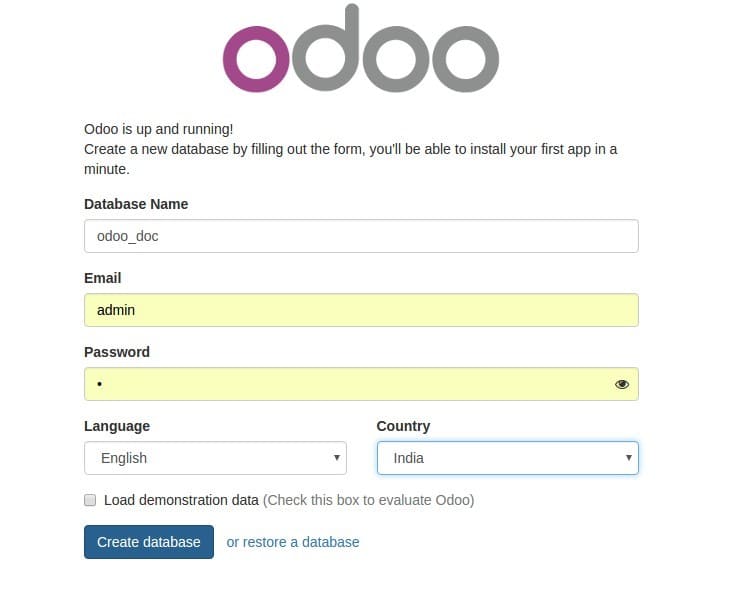Click the Email field label

102,278
